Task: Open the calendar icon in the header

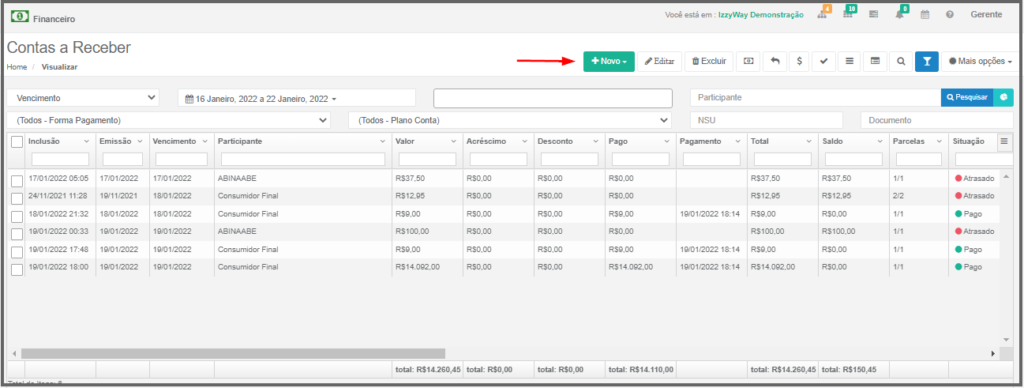Action: [925, 14]
